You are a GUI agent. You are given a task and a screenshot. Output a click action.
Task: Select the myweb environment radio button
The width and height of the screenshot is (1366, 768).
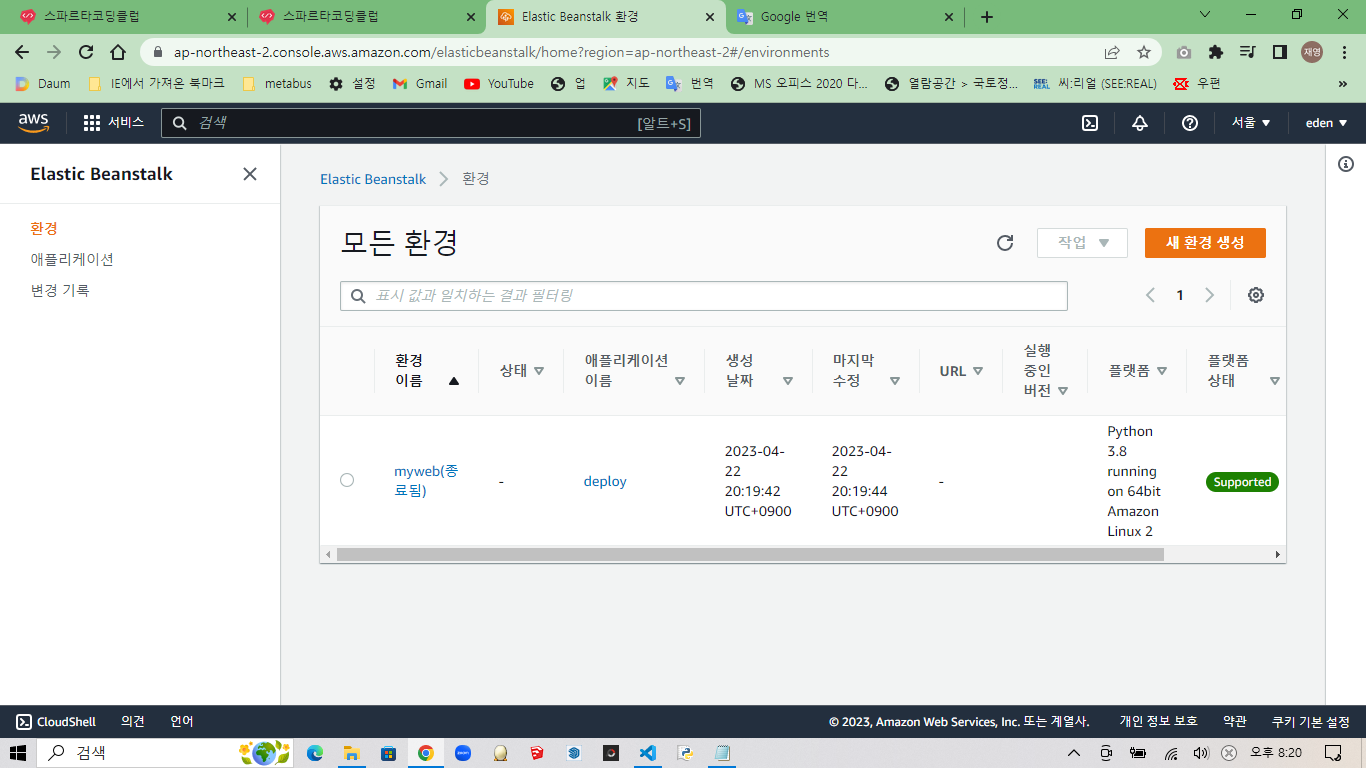[x=347, y=480]
